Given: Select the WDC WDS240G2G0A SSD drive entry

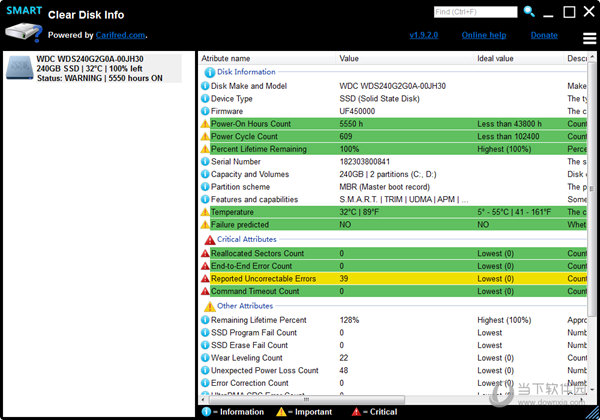Looking at the screenshot, I should (x=93, y=68).
